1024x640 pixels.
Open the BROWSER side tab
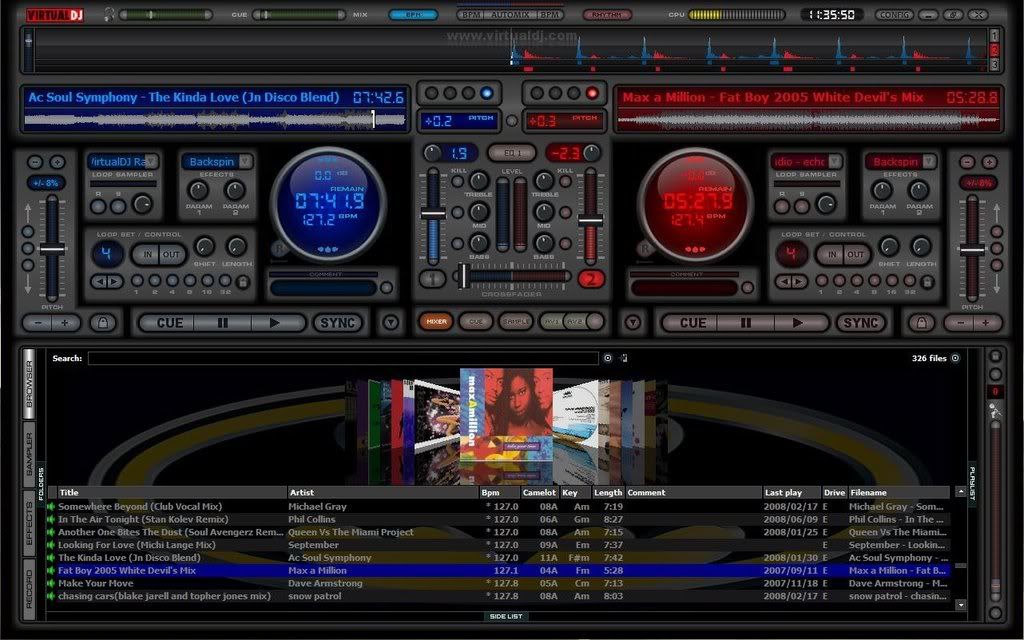29,383
